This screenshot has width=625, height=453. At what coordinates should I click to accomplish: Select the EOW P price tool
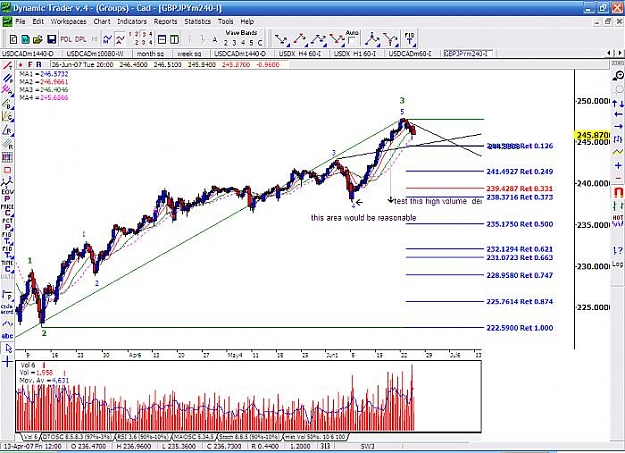click(7, 195)
